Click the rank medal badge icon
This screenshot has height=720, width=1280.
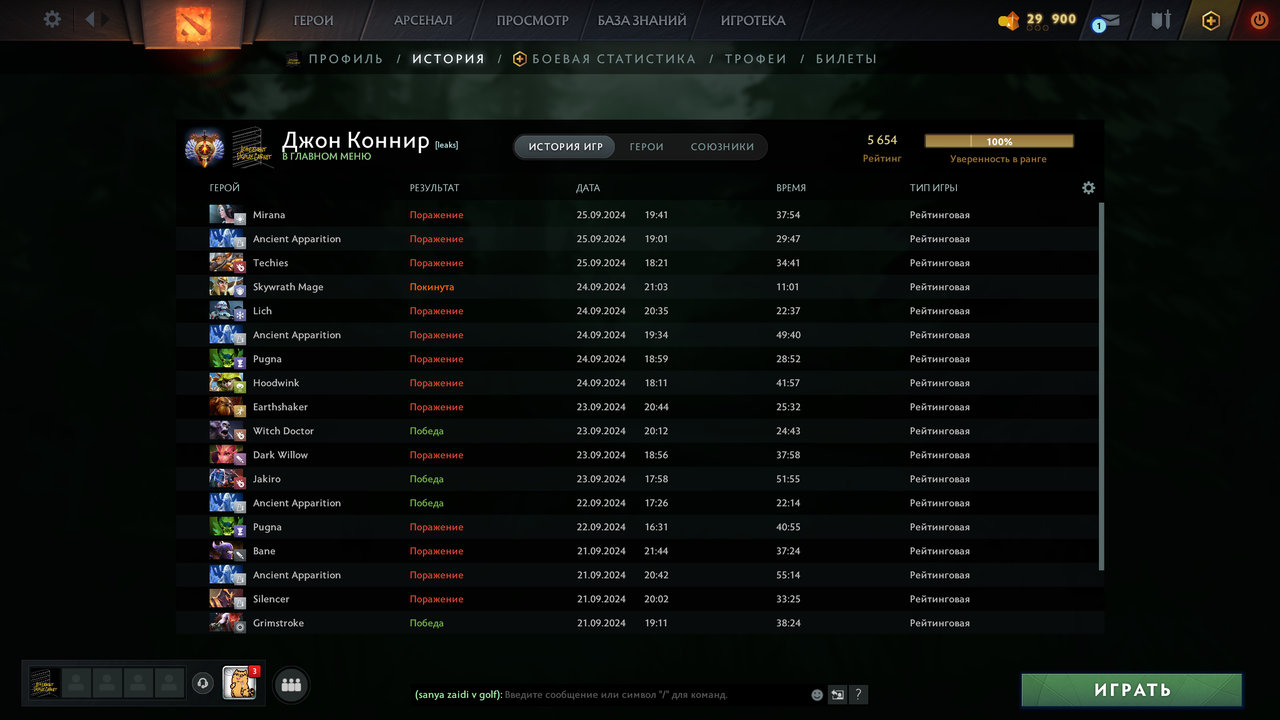[x=205, y=147]
